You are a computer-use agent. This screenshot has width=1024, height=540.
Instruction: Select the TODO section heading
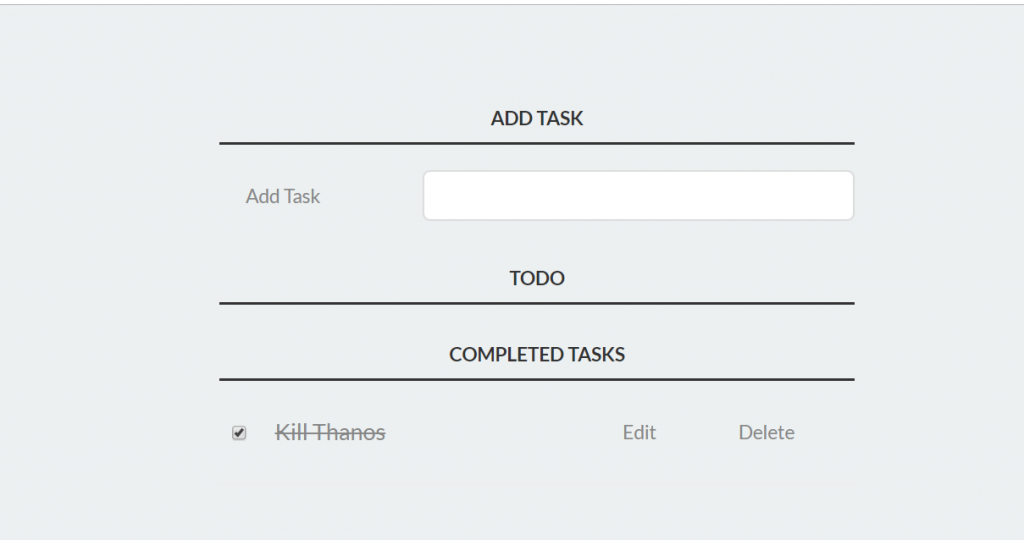[x=537, y=279]
